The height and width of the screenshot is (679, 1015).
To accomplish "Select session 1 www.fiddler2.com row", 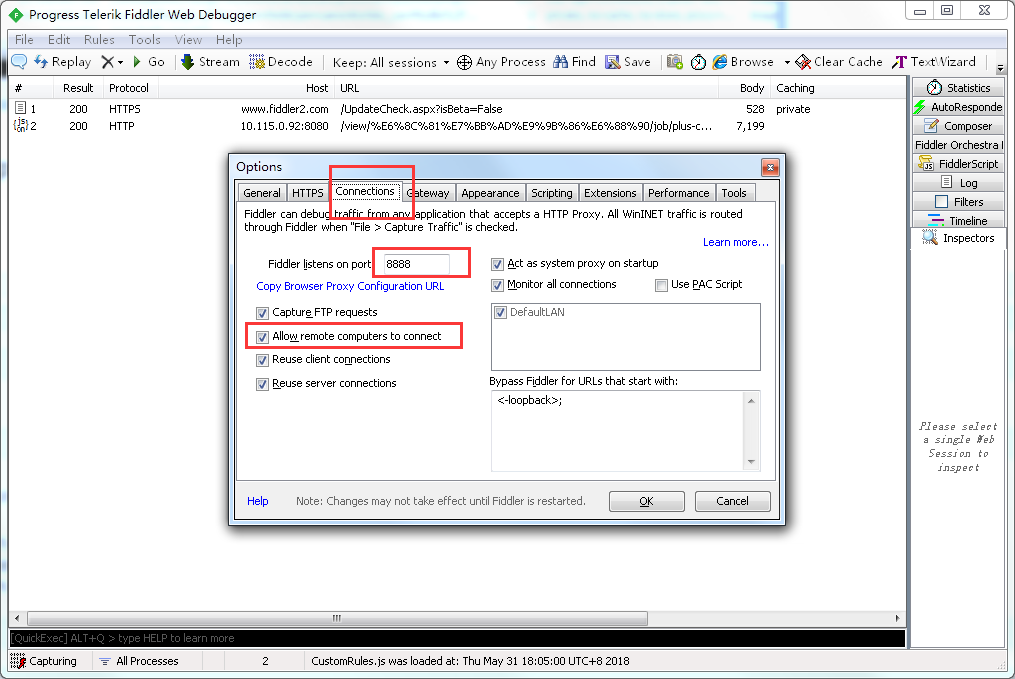I will [457, 109].
